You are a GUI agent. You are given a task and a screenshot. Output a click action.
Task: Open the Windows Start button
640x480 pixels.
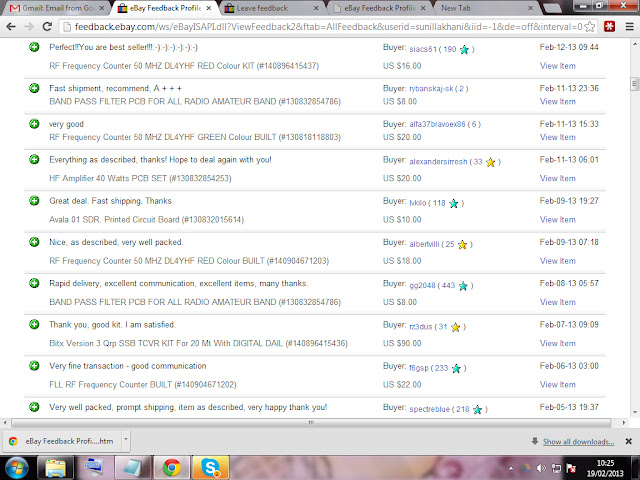click(16, 468)
